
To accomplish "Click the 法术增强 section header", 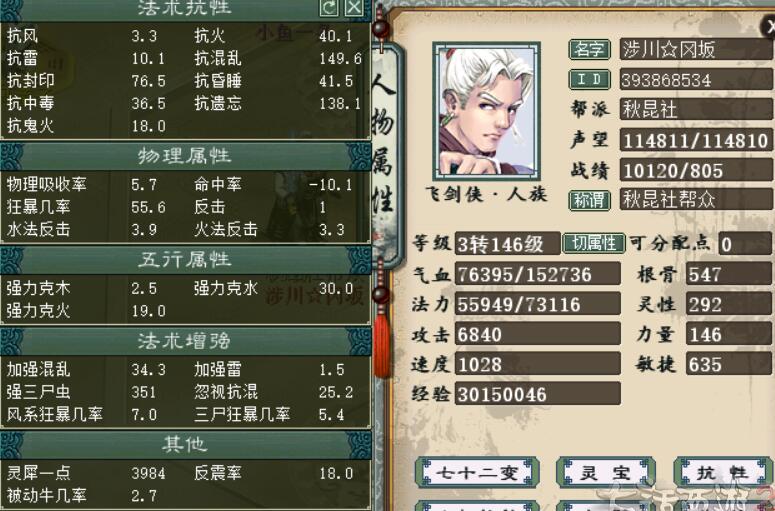I will [x=185, y=341].
